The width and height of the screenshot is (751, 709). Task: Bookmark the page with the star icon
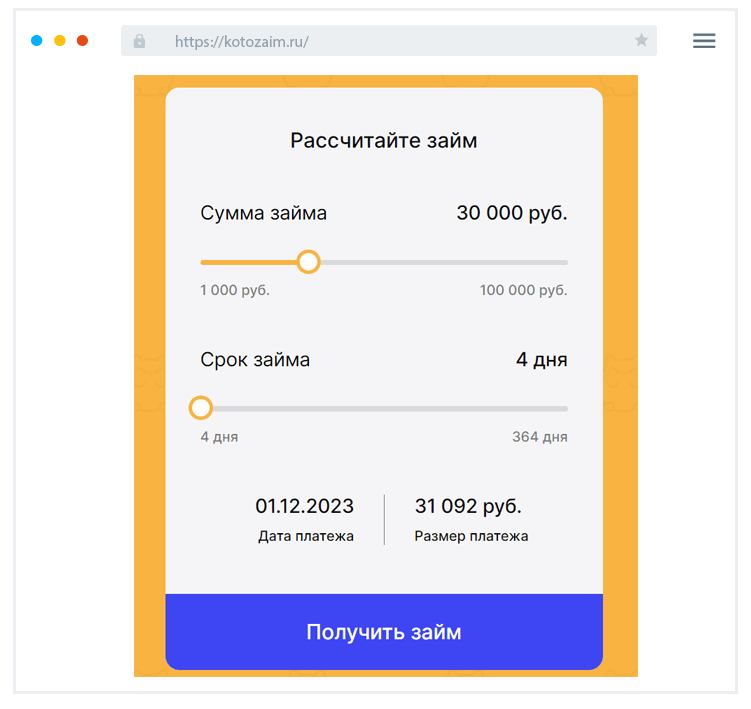tap(641, 41)
